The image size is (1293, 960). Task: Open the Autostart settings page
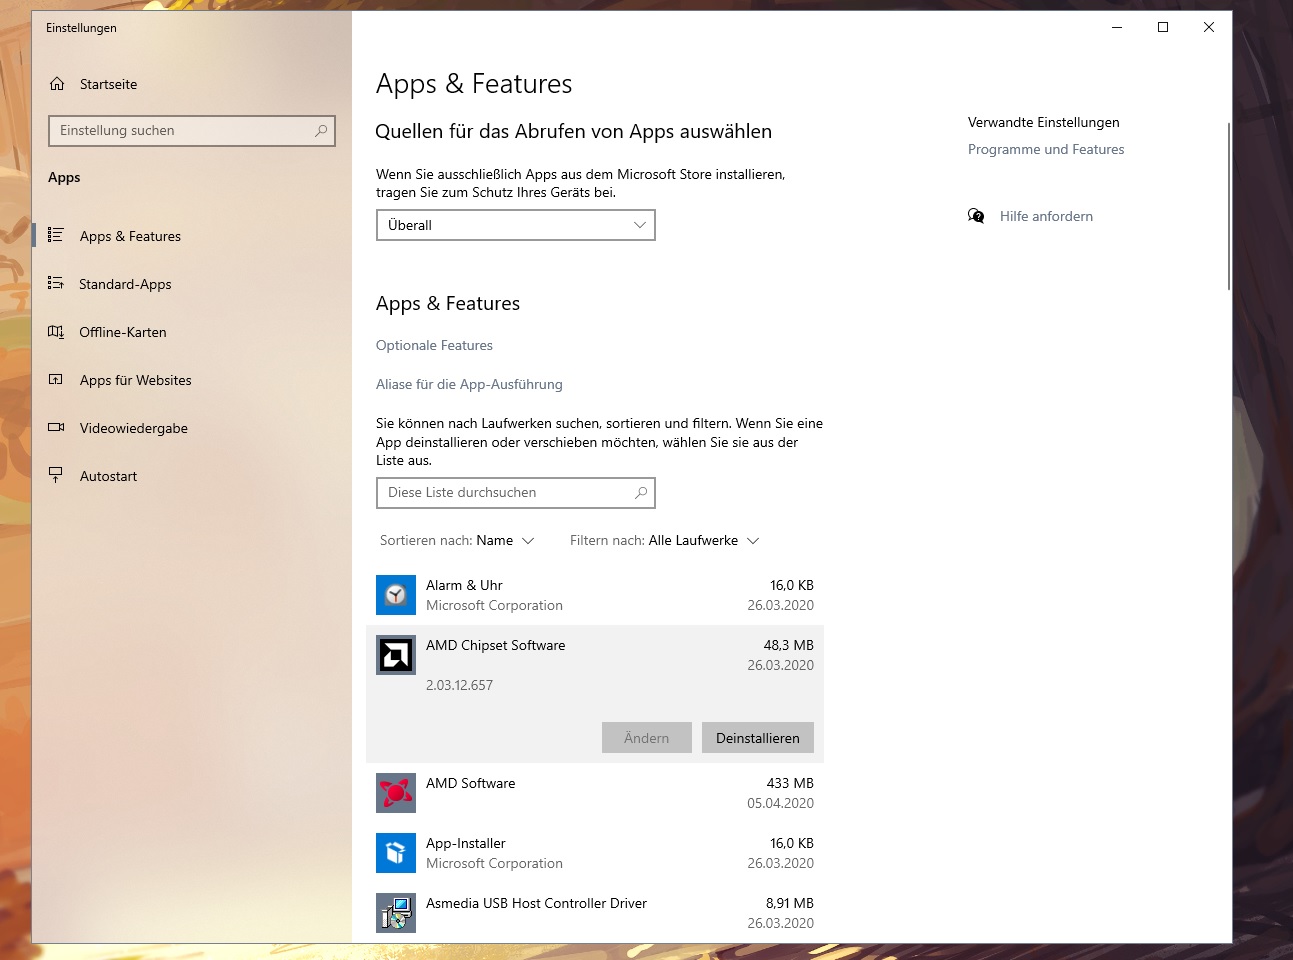point(192,476)
